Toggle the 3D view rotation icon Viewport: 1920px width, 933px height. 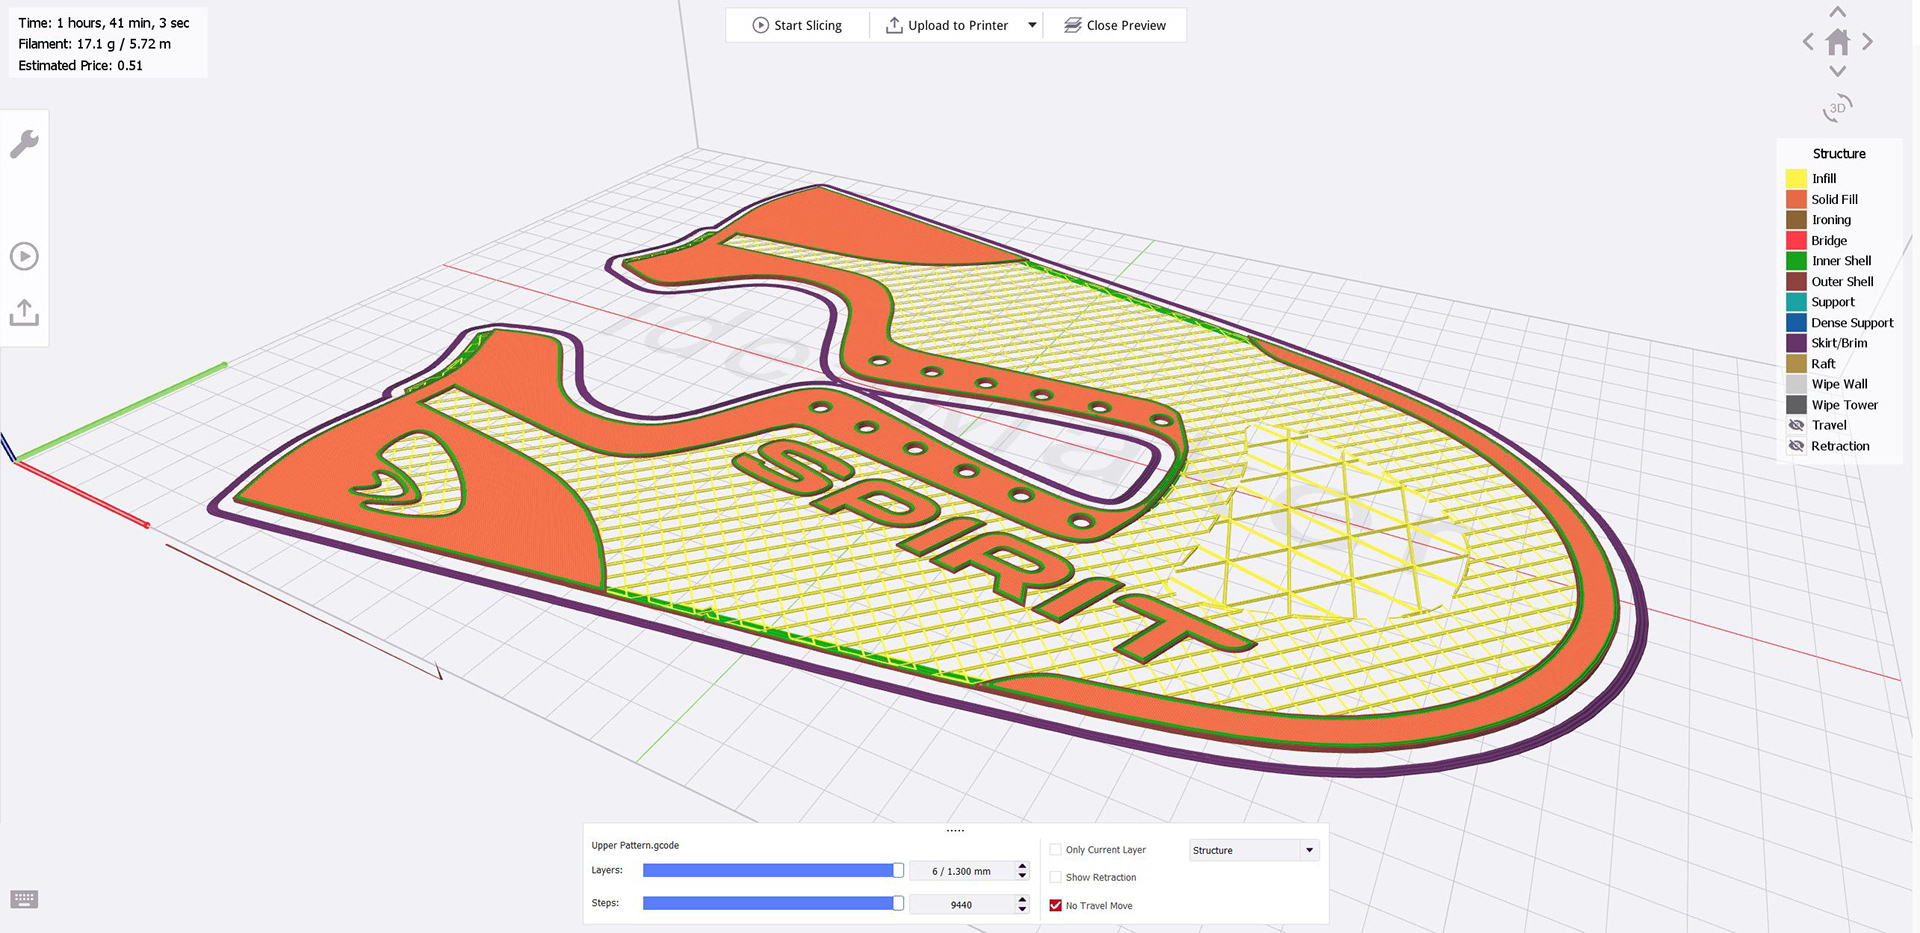tap(1838, 108)
